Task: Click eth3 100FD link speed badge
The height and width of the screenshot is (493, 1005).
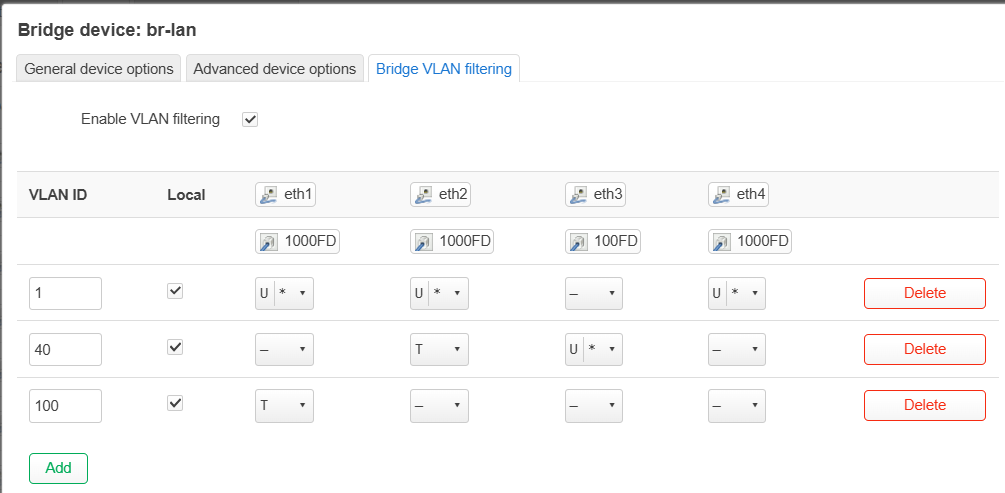Action: point(602,241)
